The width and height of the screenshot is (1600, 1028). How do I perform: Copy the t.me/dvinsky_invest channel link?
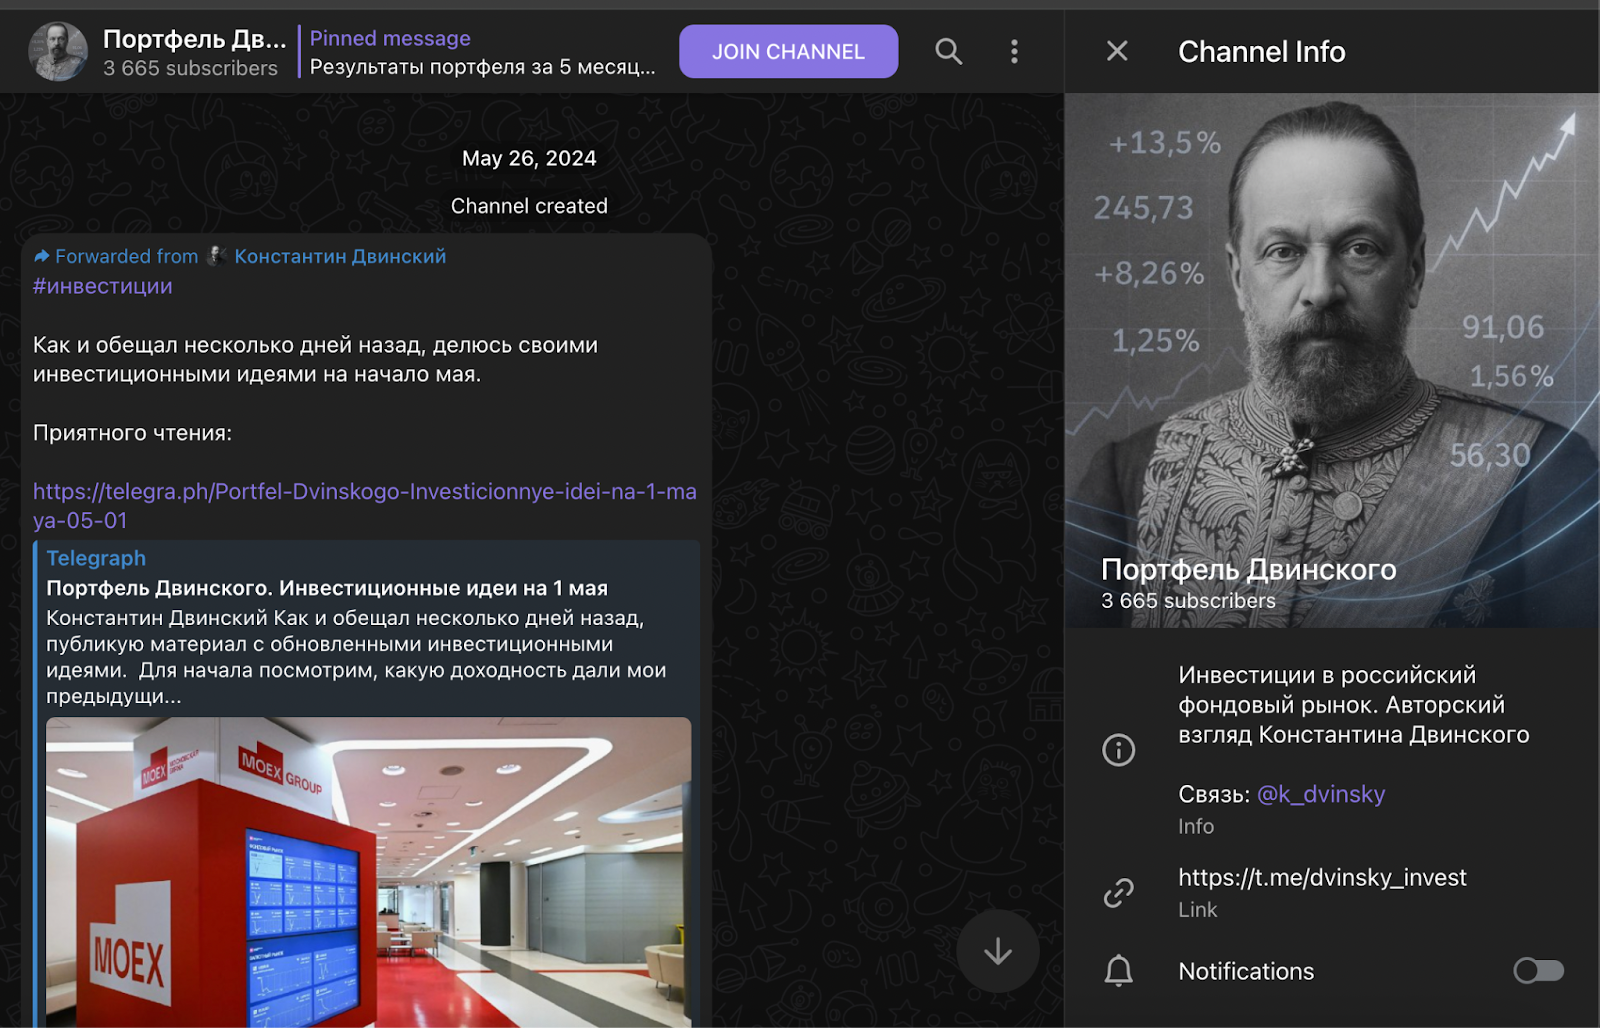point(1322,877)
